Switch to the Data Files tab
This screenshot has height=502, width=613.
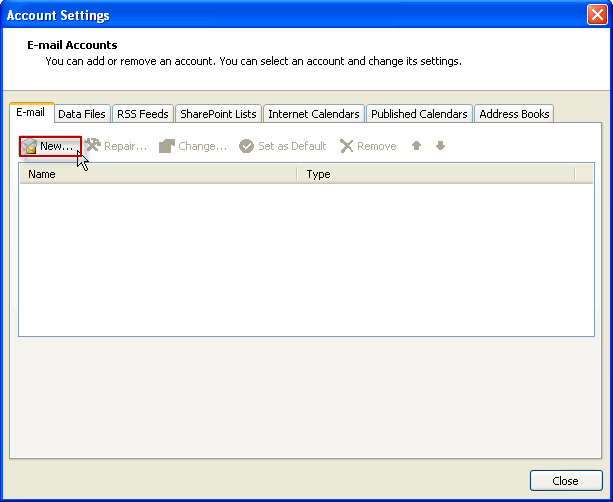click(82, 114)
